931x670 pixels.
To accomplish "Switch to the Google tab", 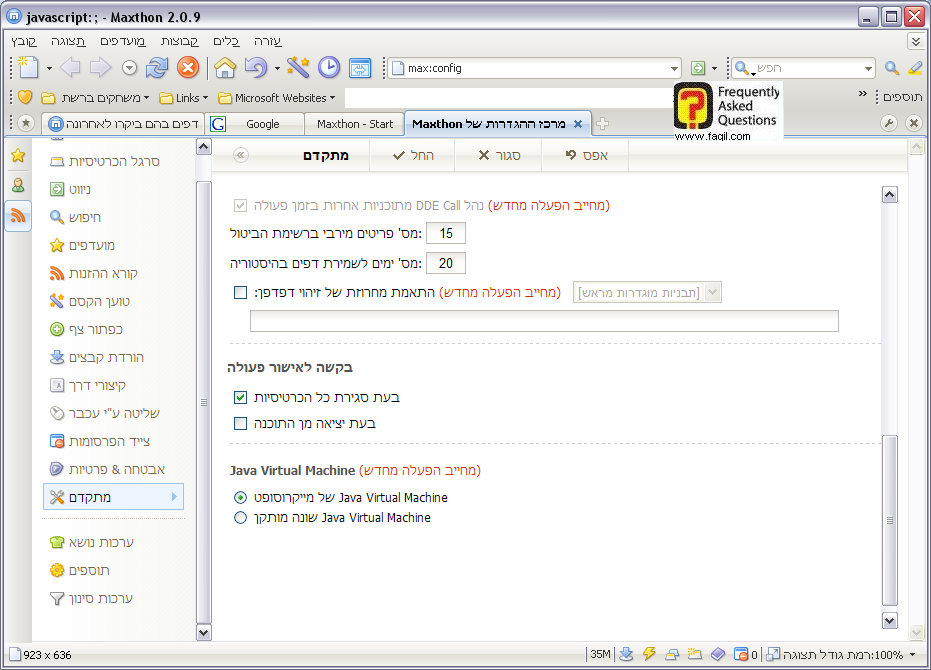I will pyautogui.click(x=255, y=124).
